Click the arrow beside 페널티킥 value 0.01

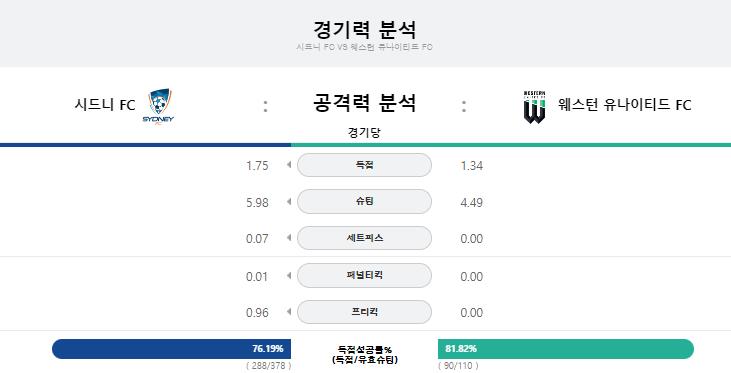click(289, 276)
